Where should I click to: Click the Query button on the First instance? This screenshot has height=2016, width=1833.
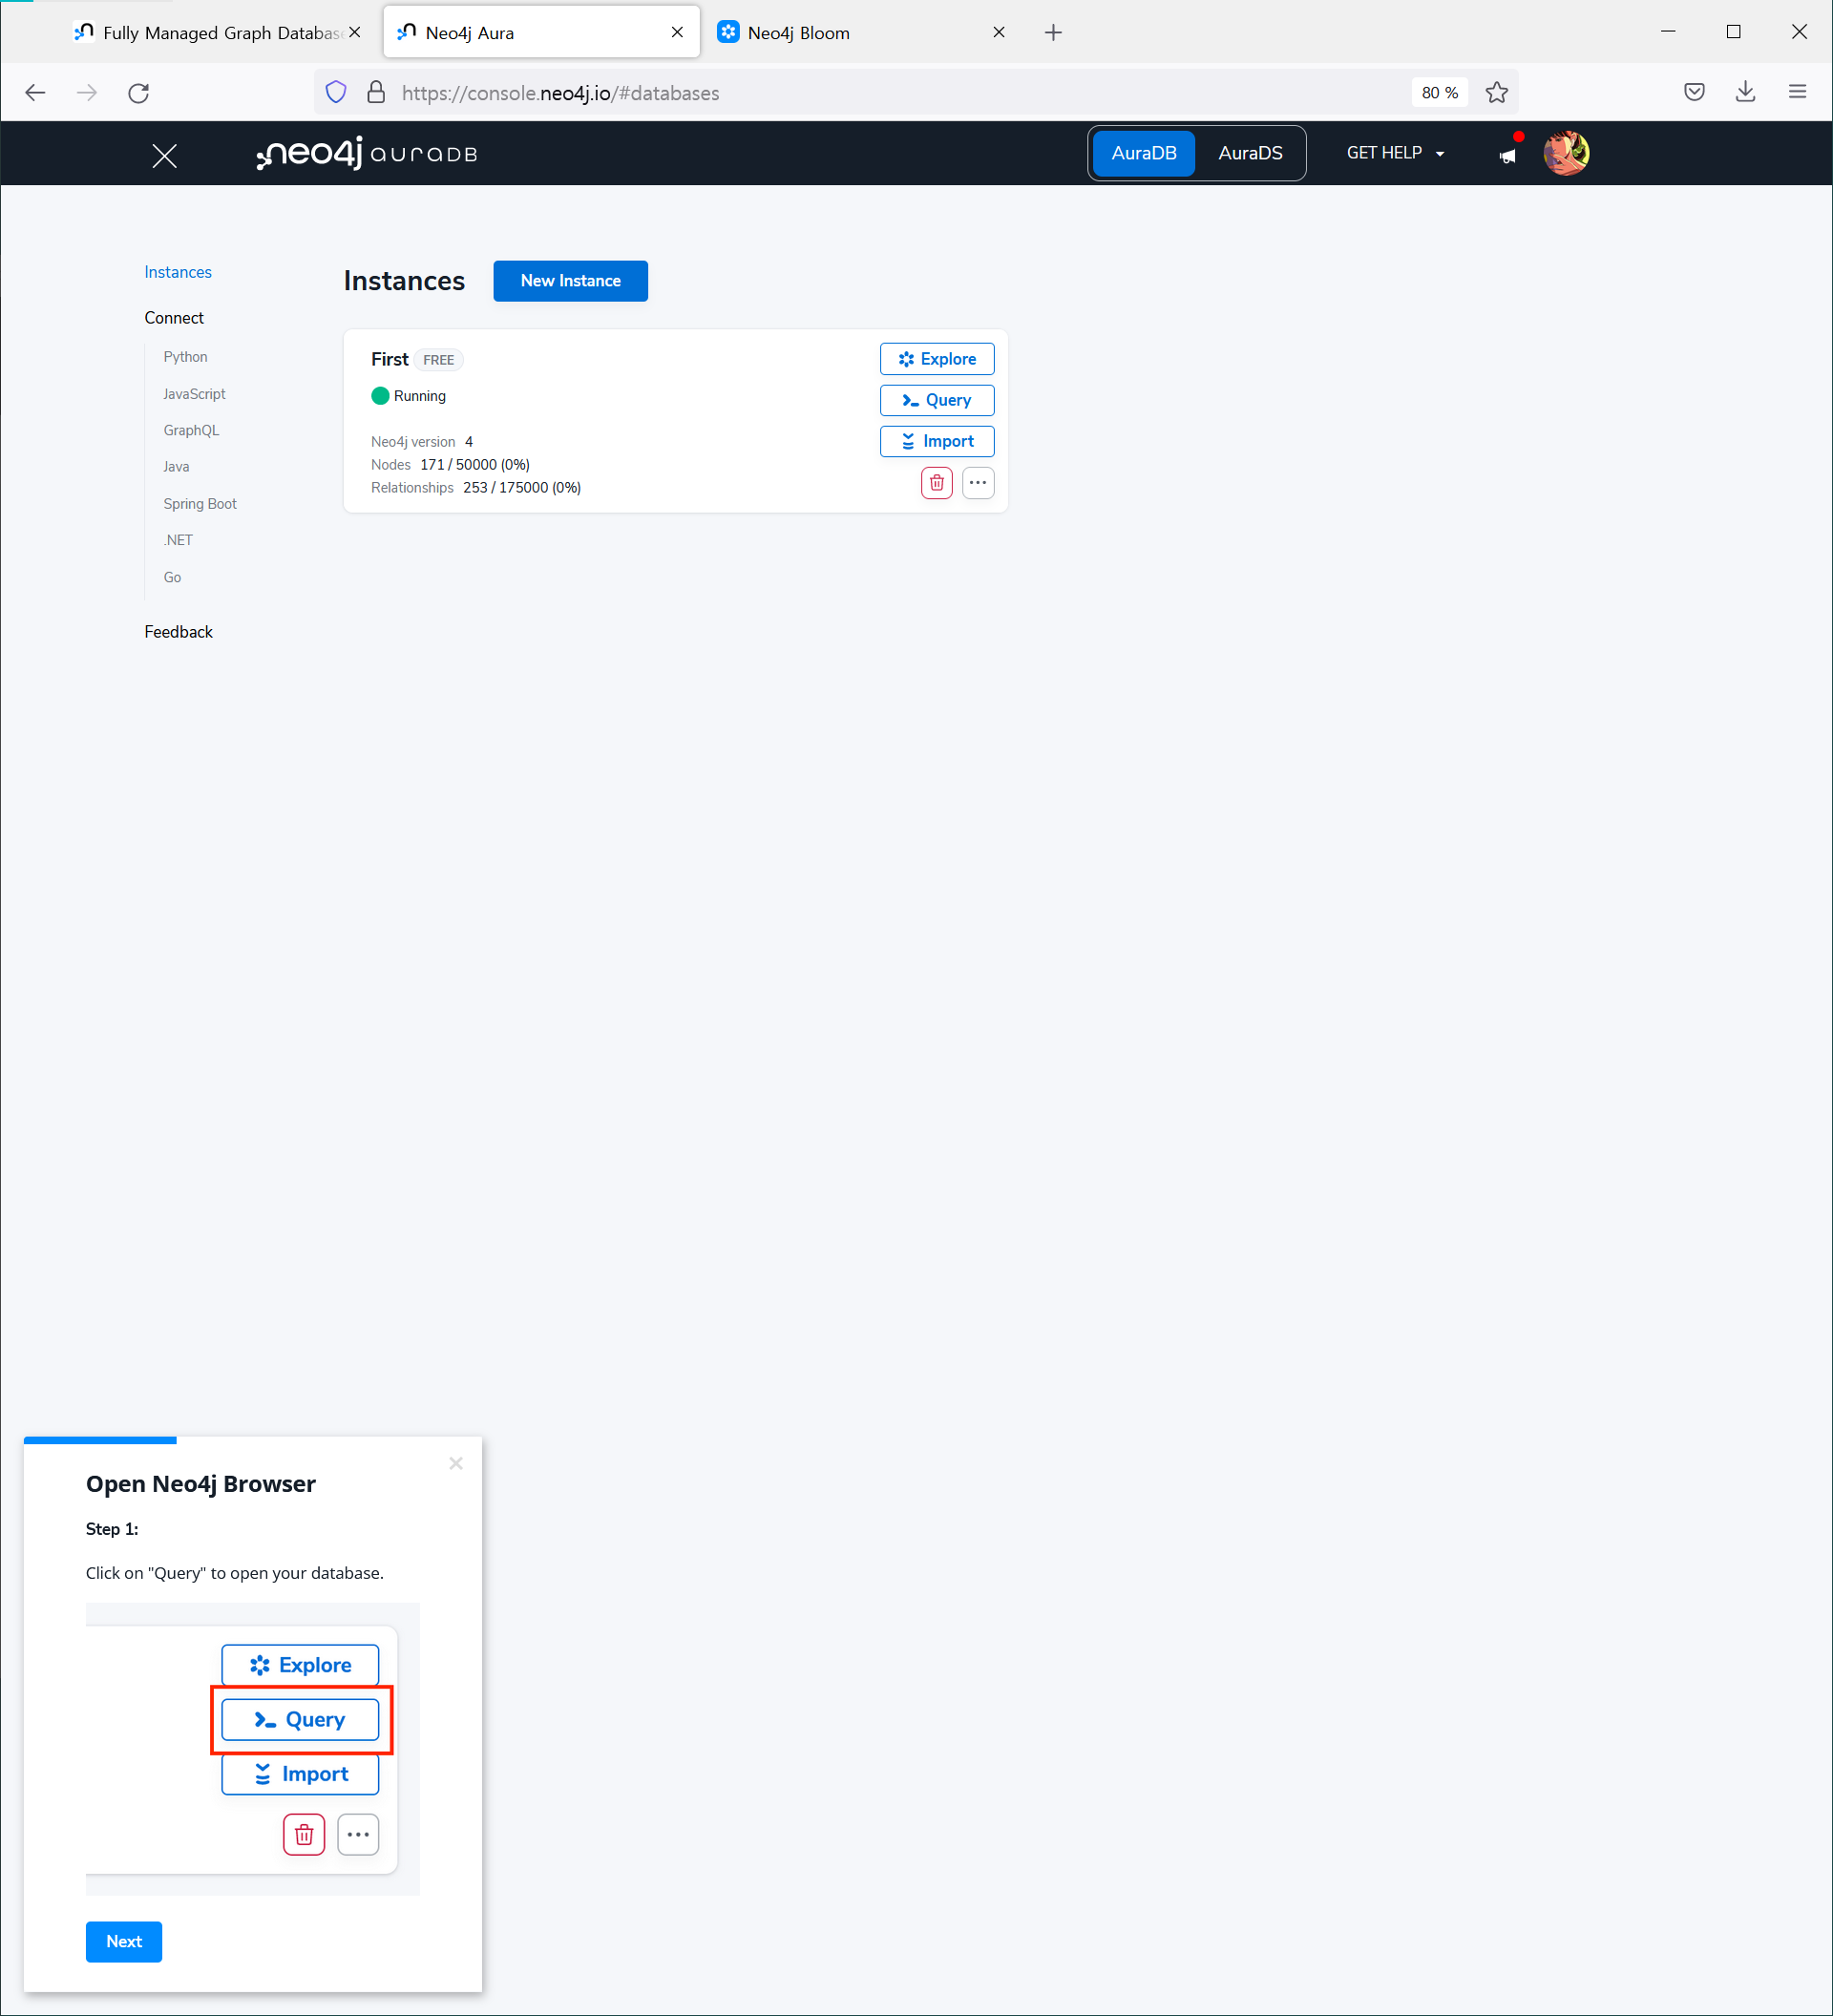(936, 400)
